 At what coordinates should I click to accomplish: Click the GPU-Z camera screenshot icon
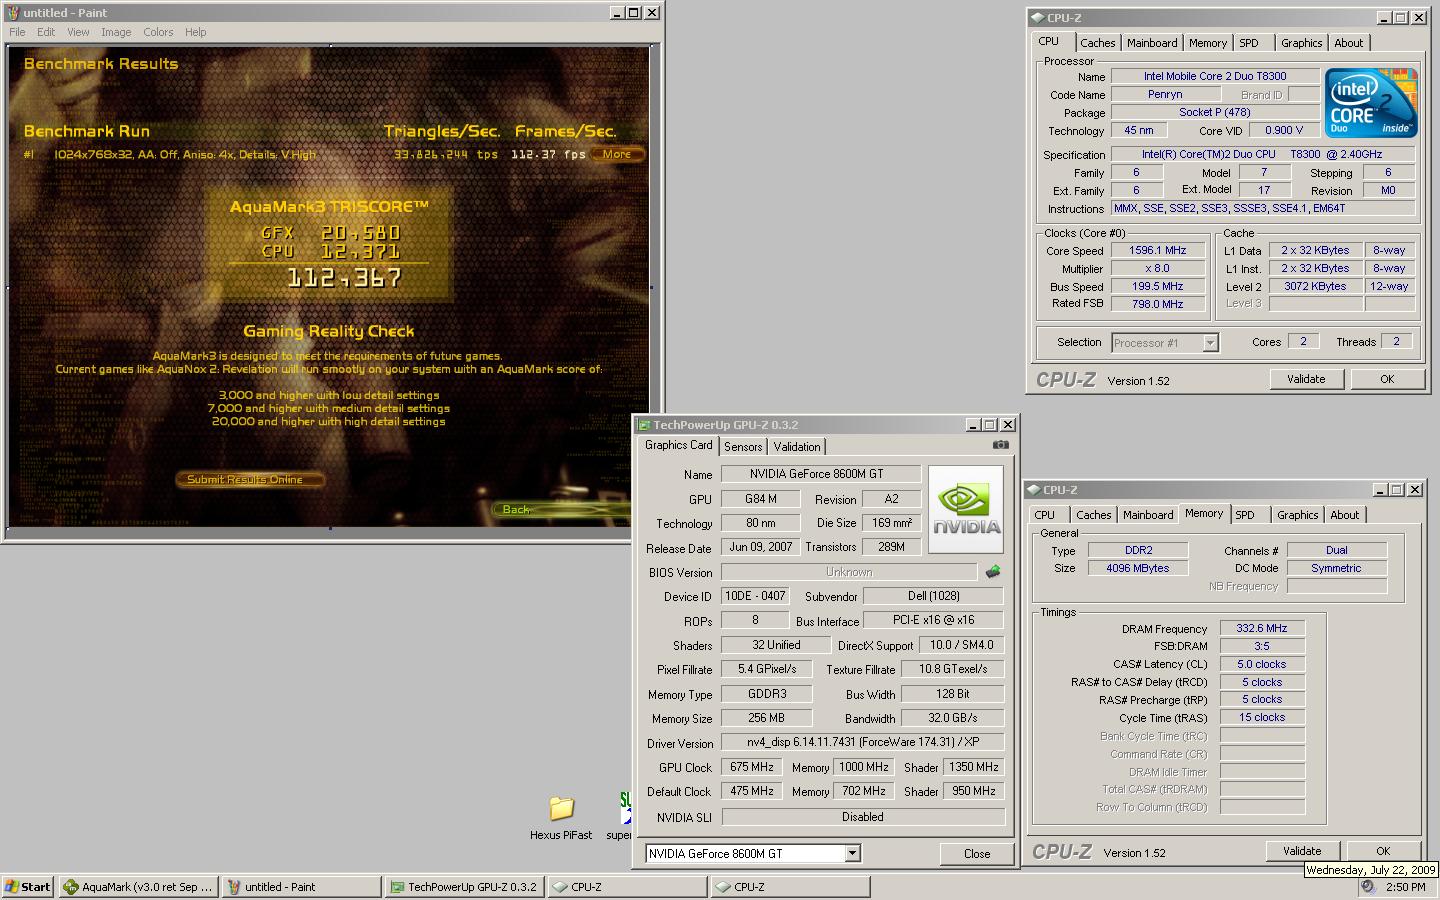[x=1000, y=445]
